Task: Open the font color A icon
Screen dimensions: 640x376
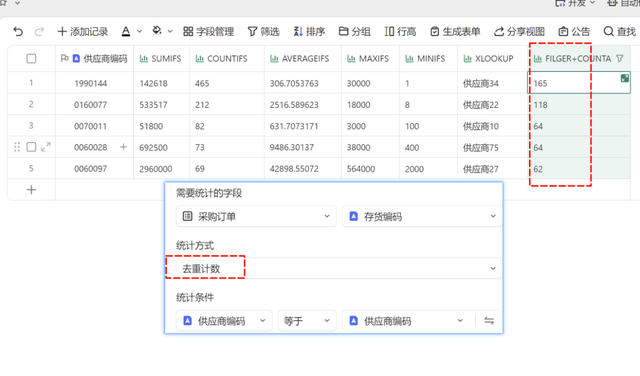Action: (126, 31)
